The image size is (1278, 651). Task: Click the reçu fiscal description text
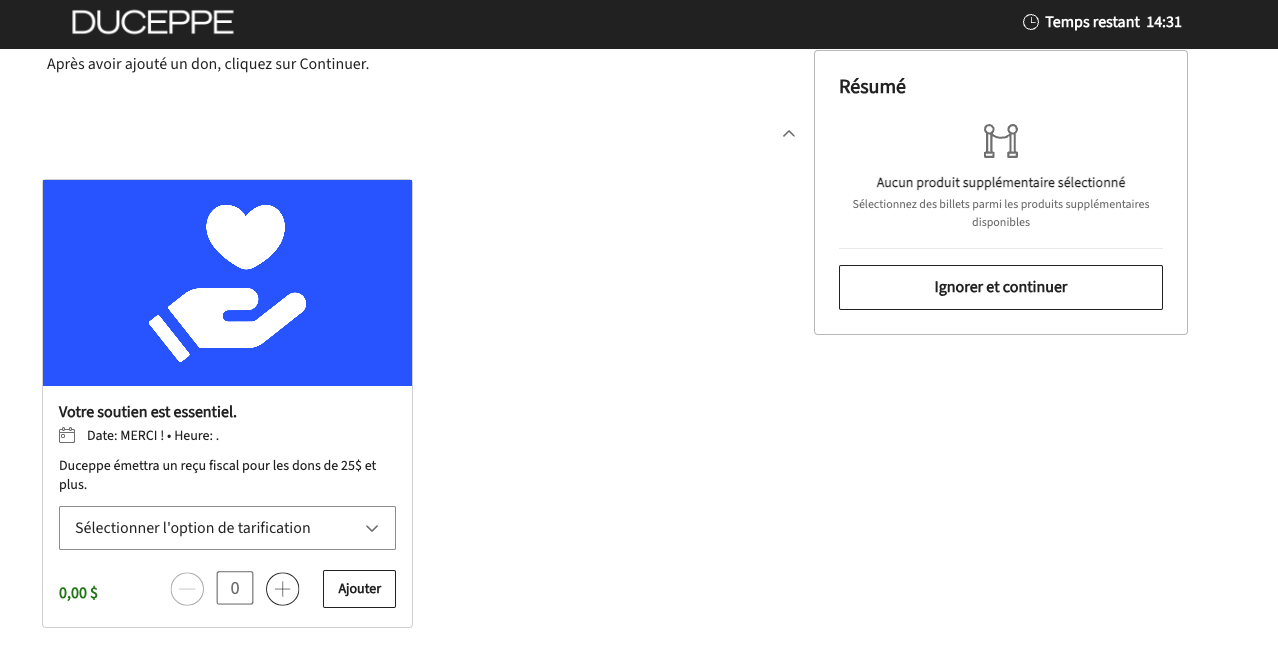(217, 475)
